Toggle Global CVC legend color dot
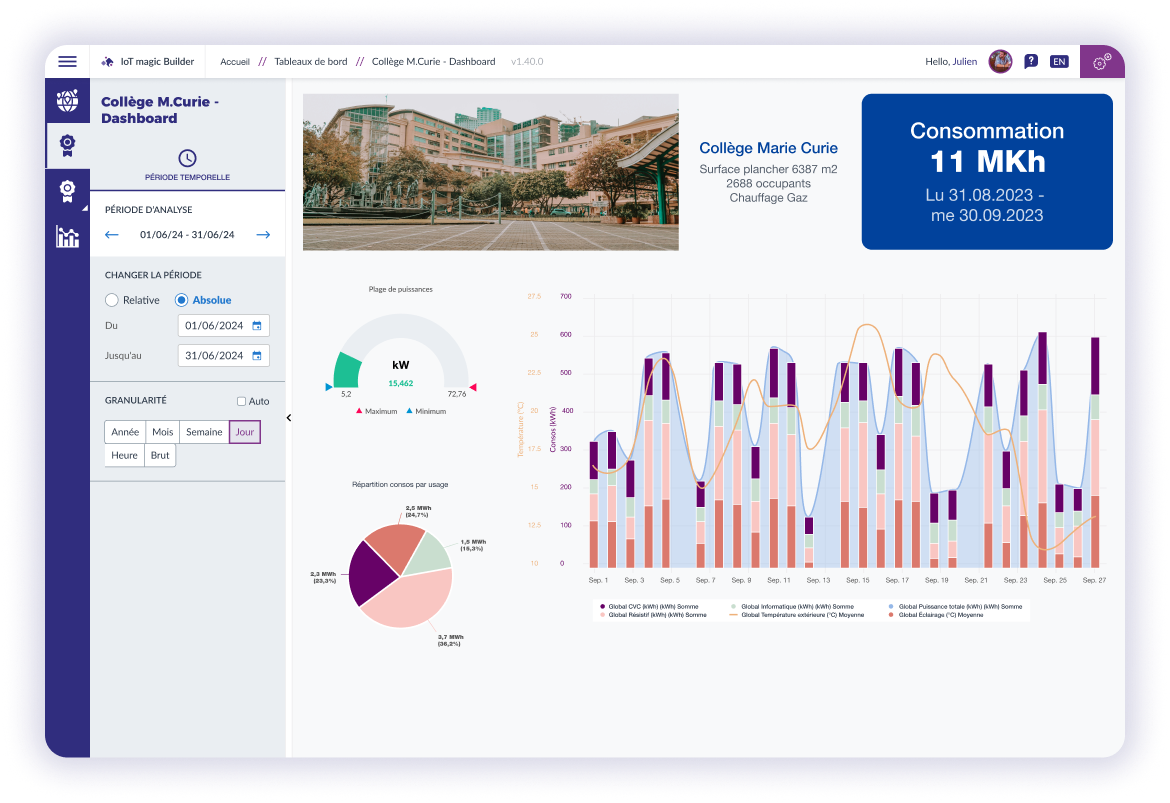The height and width of the screenshot is (803, 1170). click(x=602, y=607)
